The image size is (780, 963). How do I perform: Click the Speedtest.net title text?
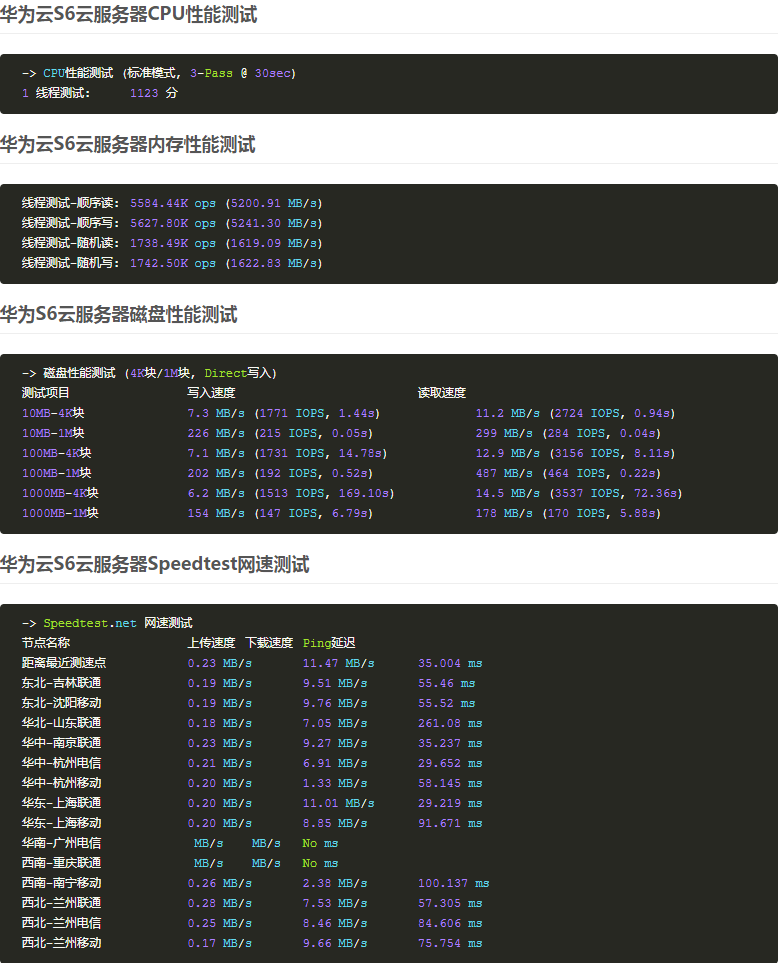tap(90, 623)
